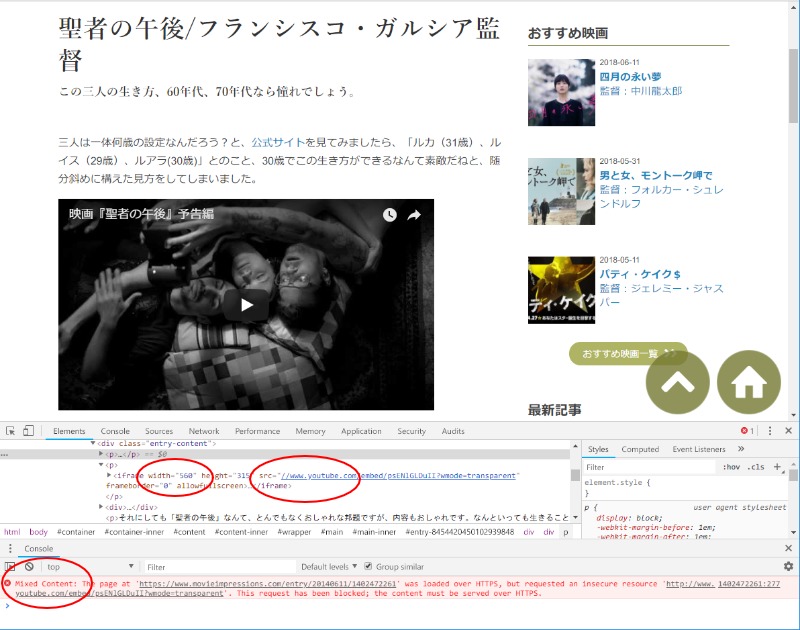Click the モントーク岬で thumbnail image
This screenshot has width=800, height=630.
pyautogui.click(x=561, y=191)
